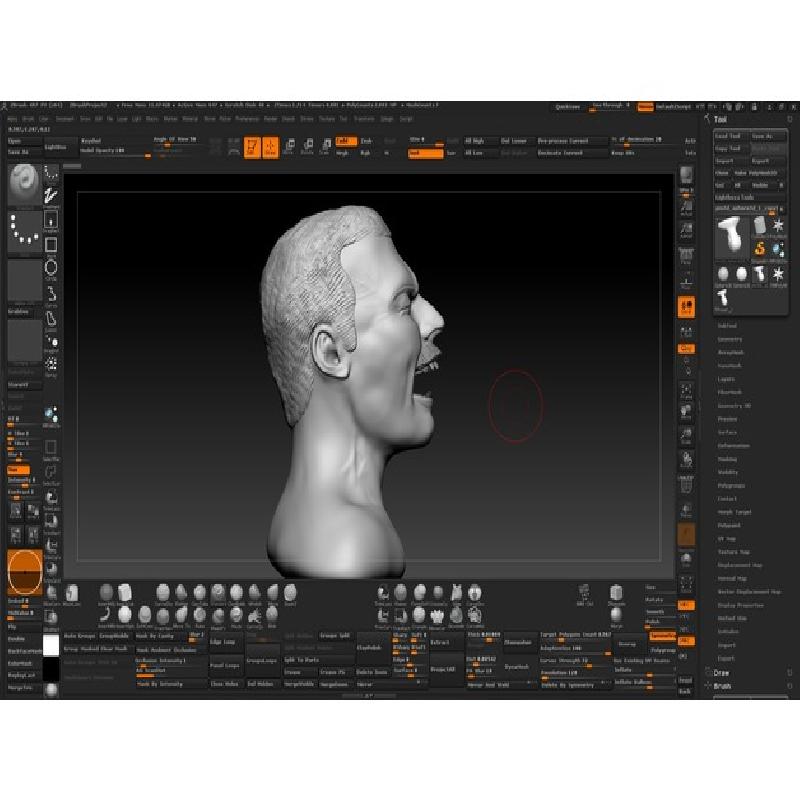
Task: Select the Rect selection shape icon
Action: pos(51,246)
